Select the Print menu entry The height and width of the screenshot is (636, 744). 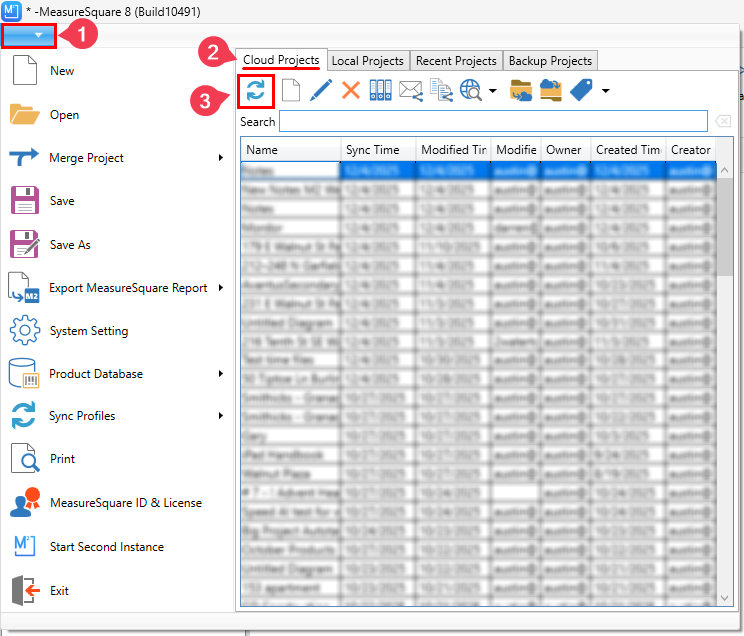pyautogui.click(x=63, y=459)
